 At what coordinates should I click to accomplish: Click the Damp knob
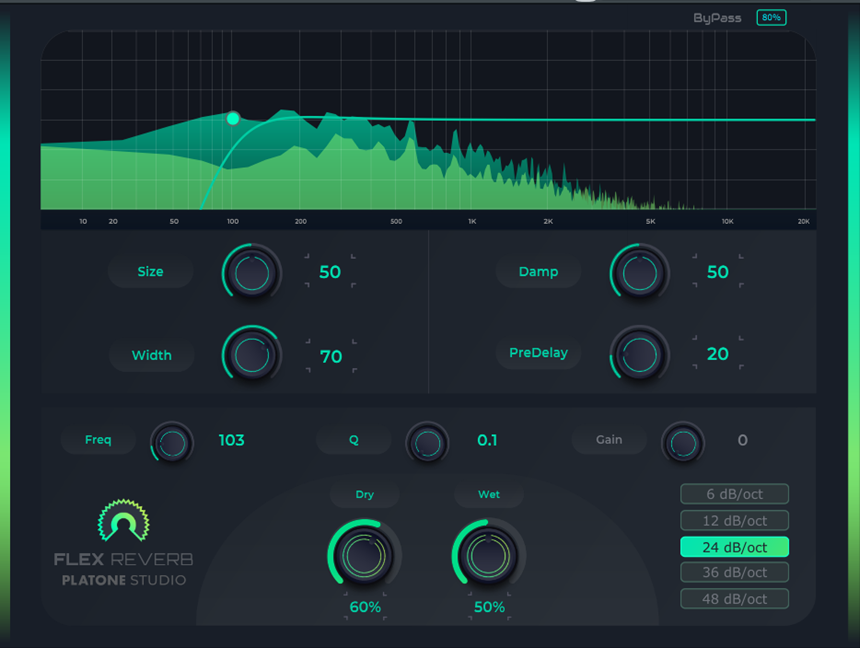[x=640, y=273]
